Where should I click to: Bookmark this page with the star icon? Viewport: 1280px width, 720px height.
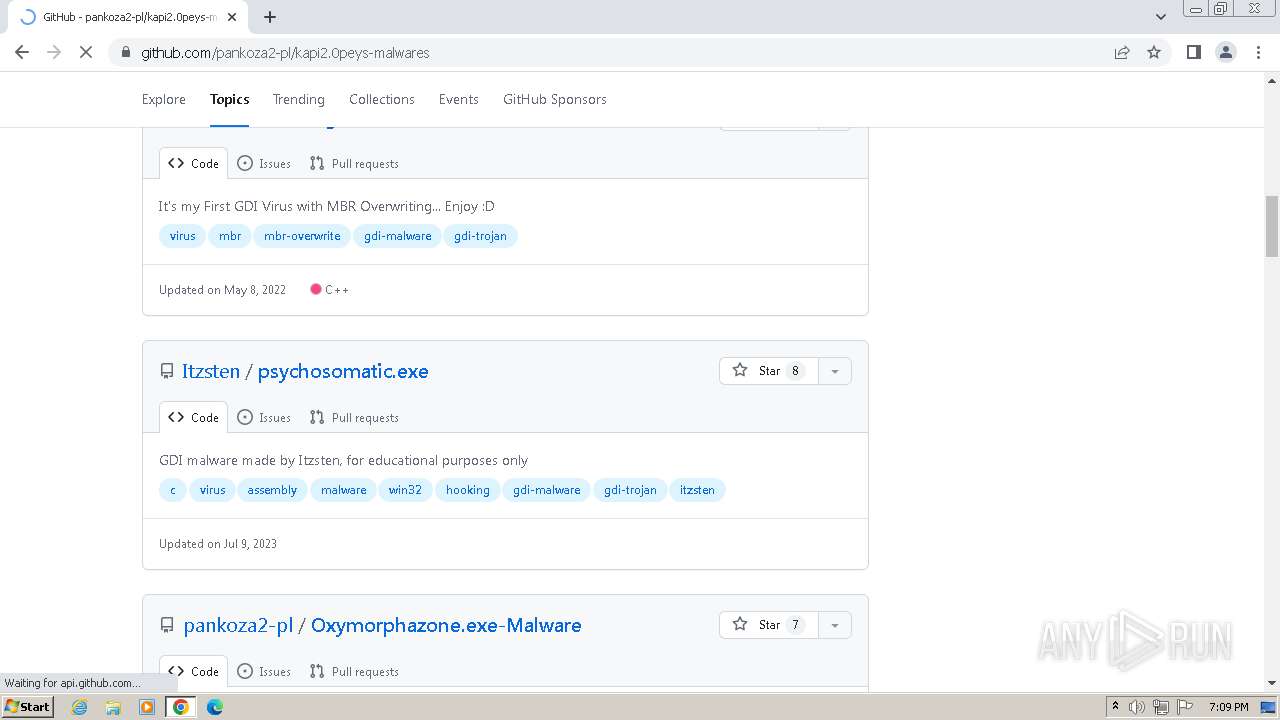pos(1154,52)
